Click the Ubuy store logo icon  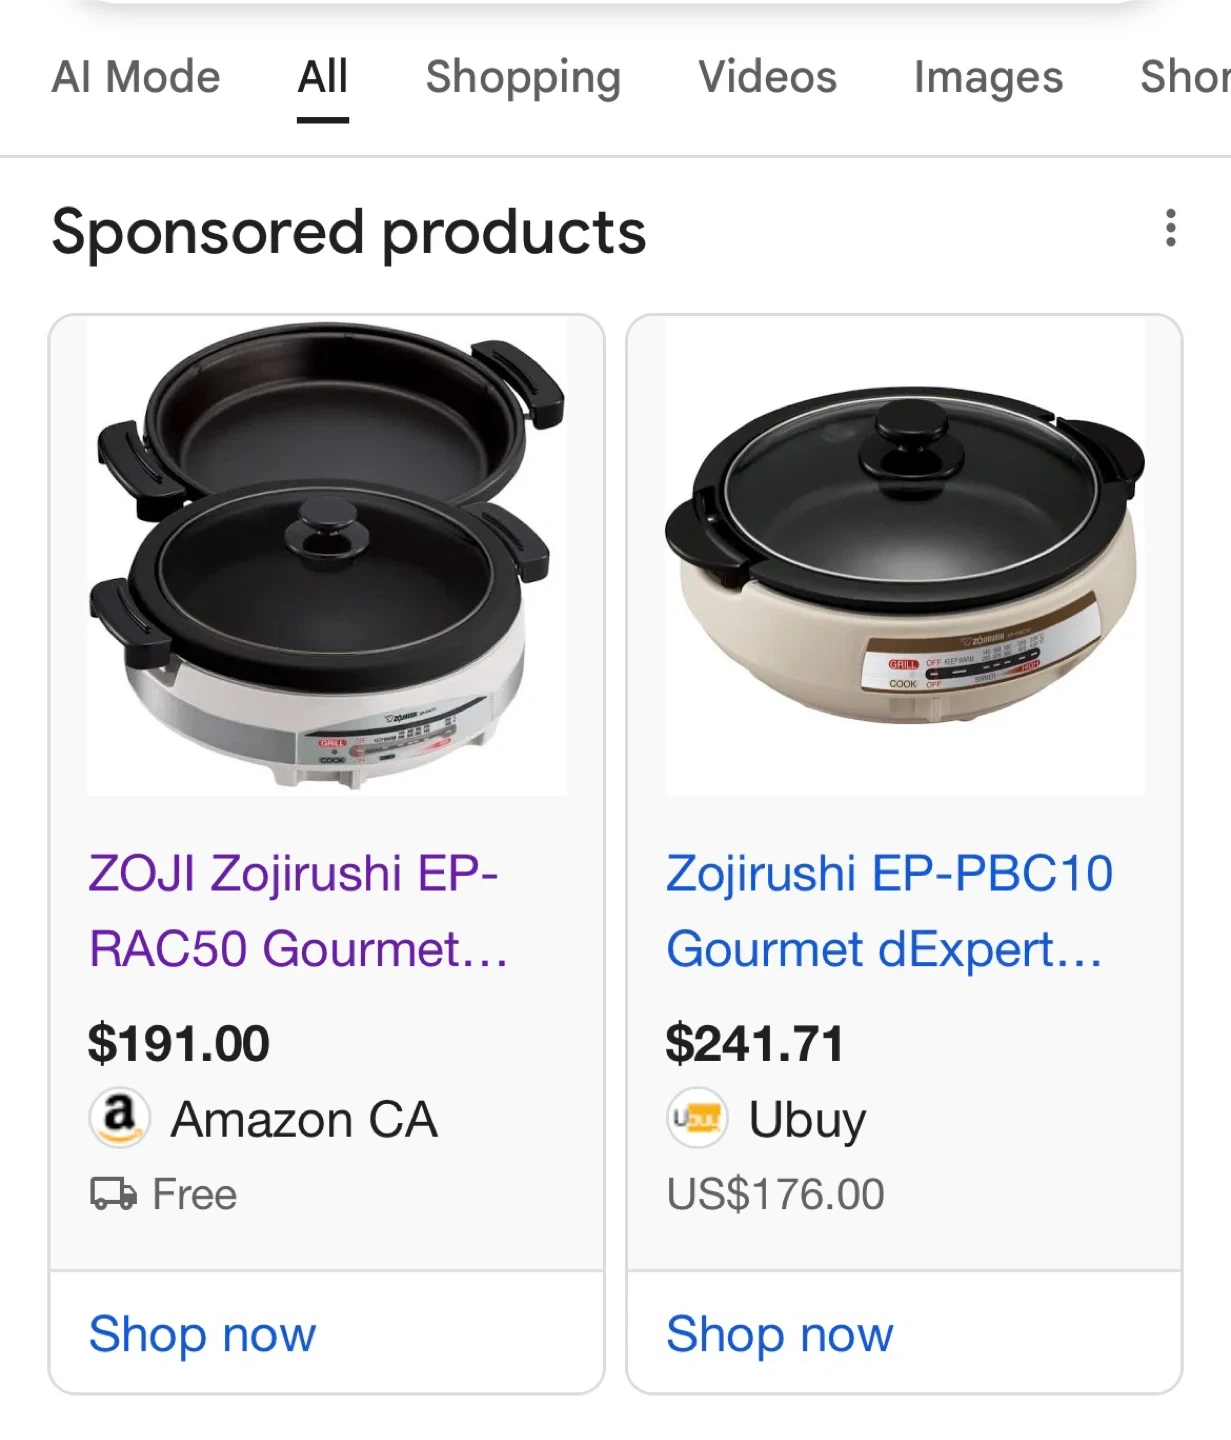click(696, 1118)
